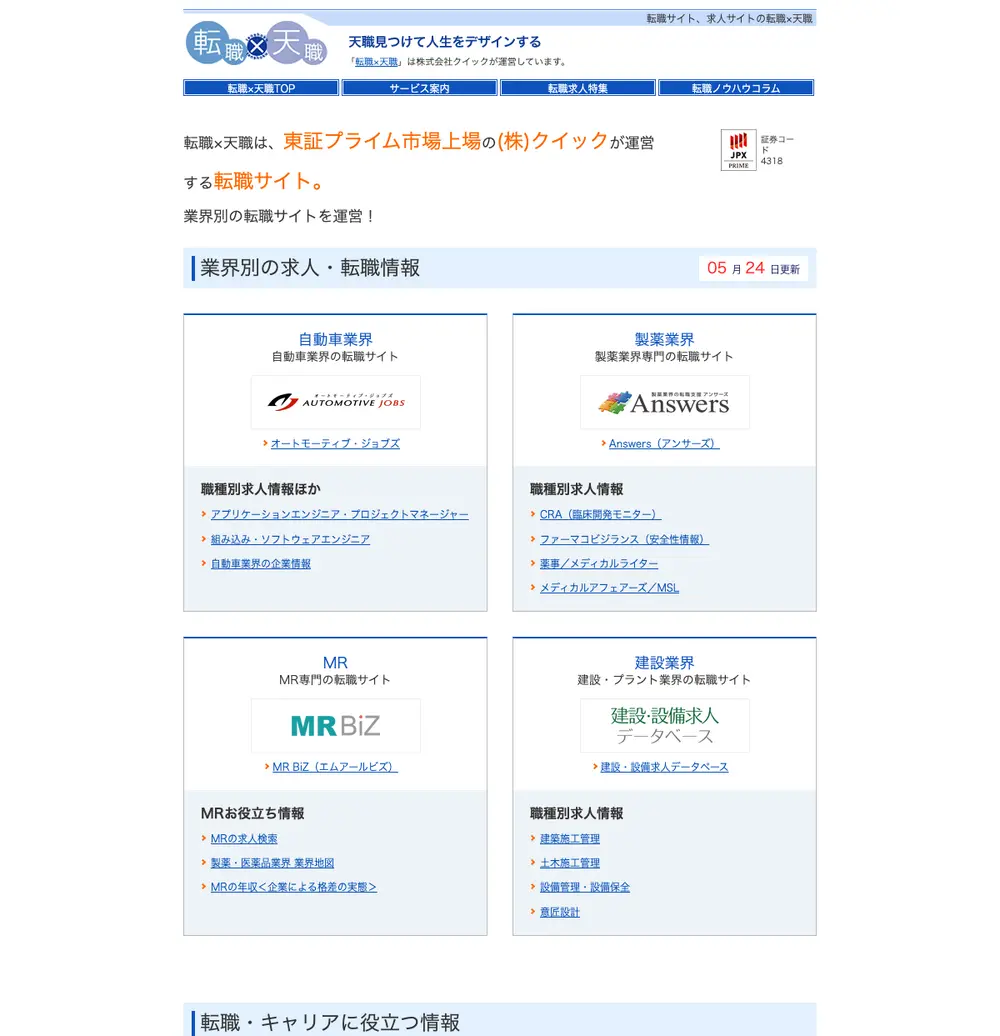
Task: Click the 自動車業界 card heading
Action: [336, 339]
